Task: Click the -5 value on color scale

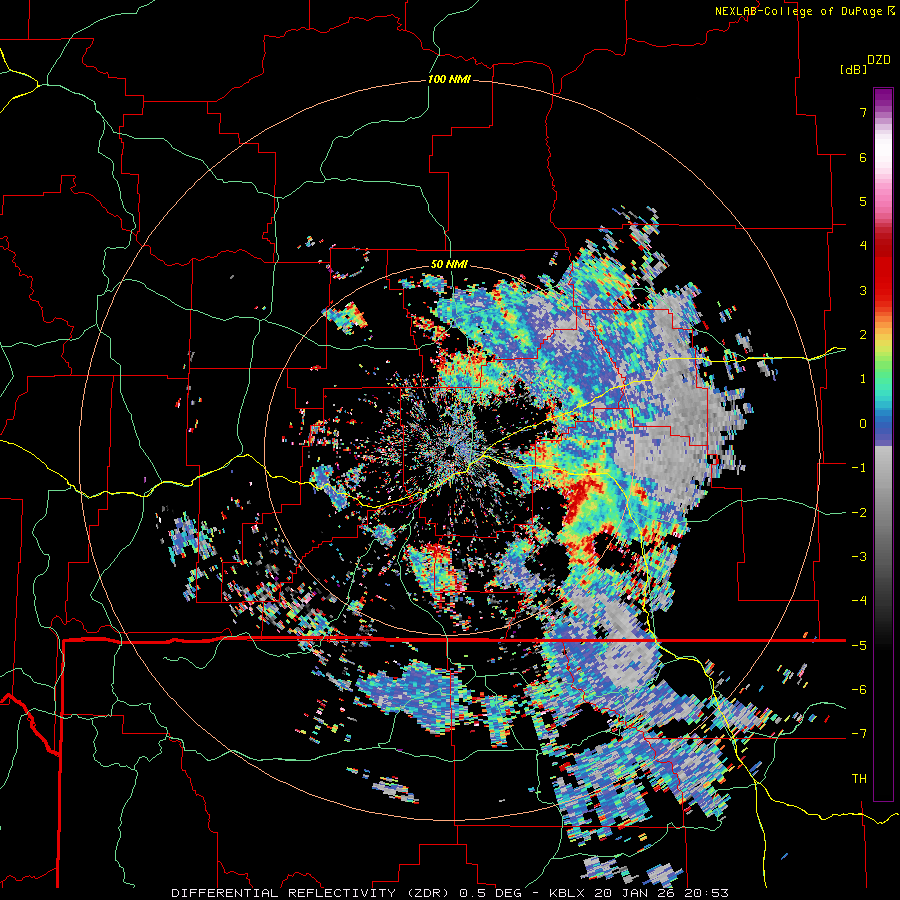Action: click(859, 646)
